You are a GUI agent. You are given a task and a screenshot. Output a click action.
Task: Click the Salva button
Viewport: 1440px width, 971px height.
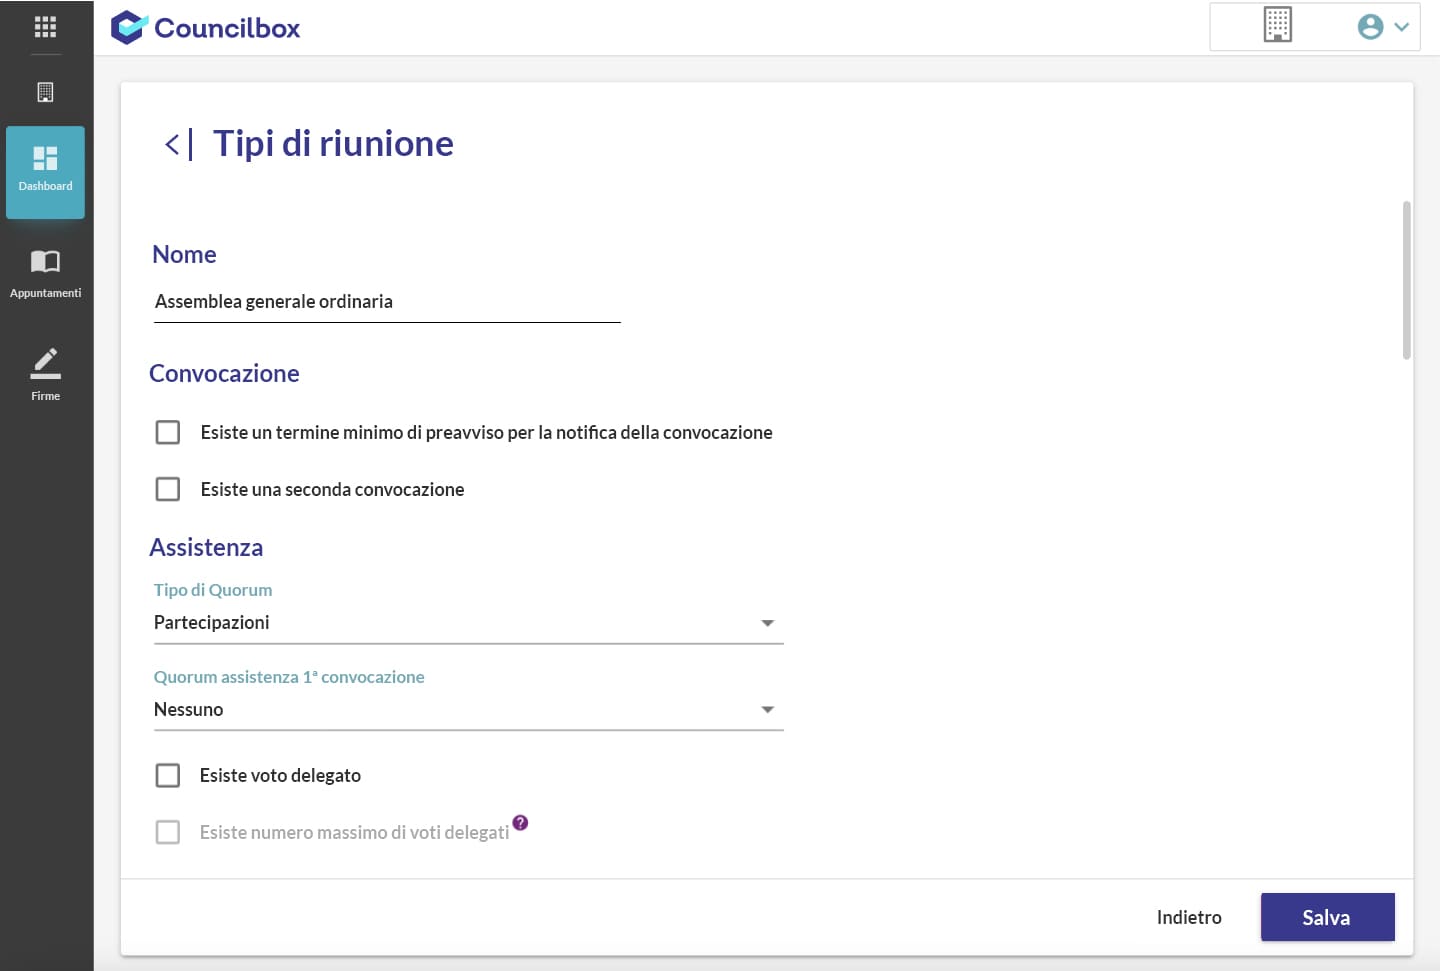tap(1327, 917)
